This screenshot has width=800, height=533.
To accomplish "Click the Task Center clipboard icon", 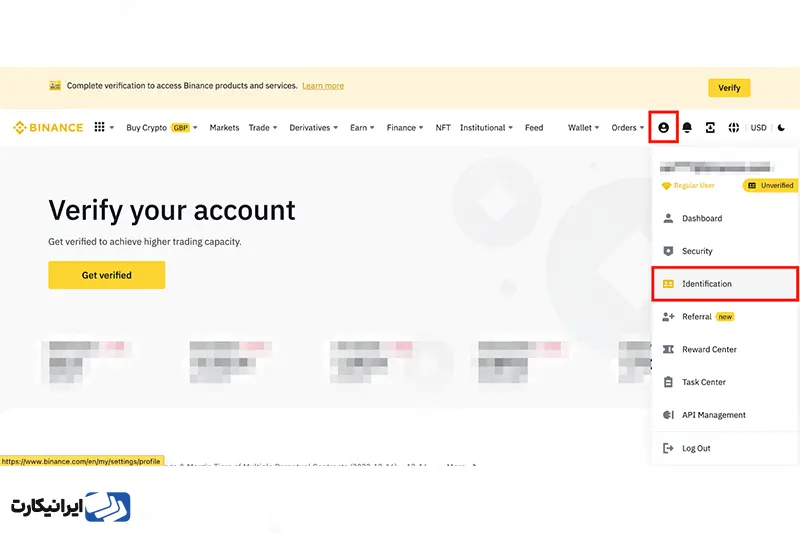I will [668, 382].
